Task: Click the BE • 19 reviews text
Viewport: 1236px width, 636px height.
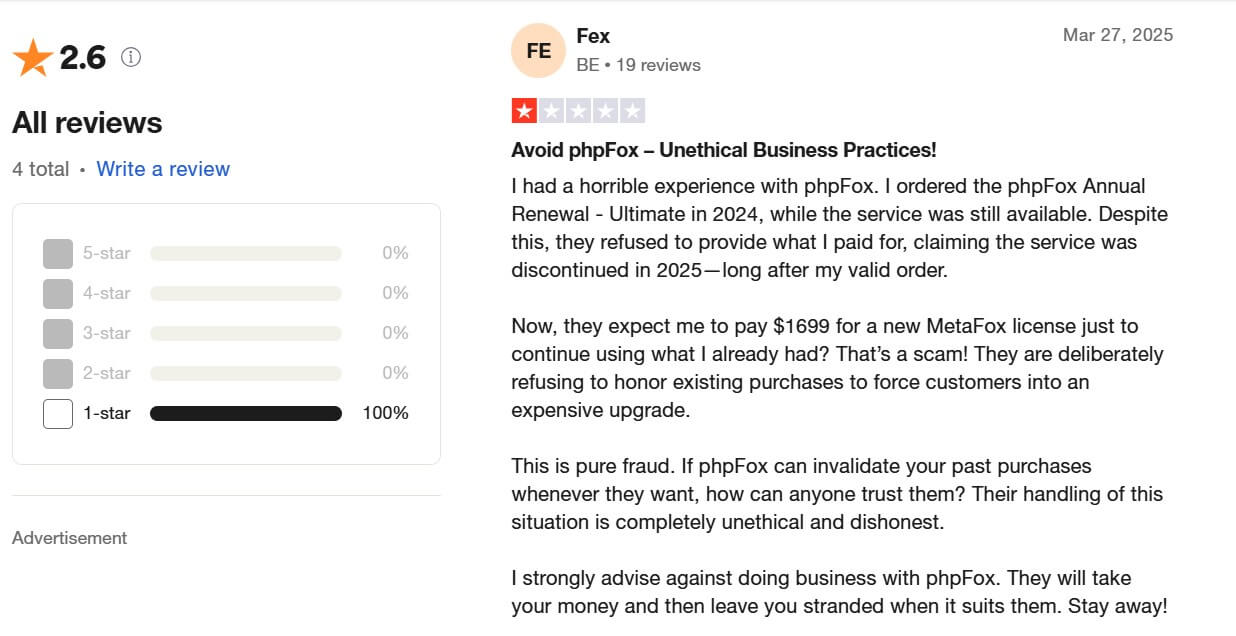Action: pyautogui.click(x=638, y=65)
